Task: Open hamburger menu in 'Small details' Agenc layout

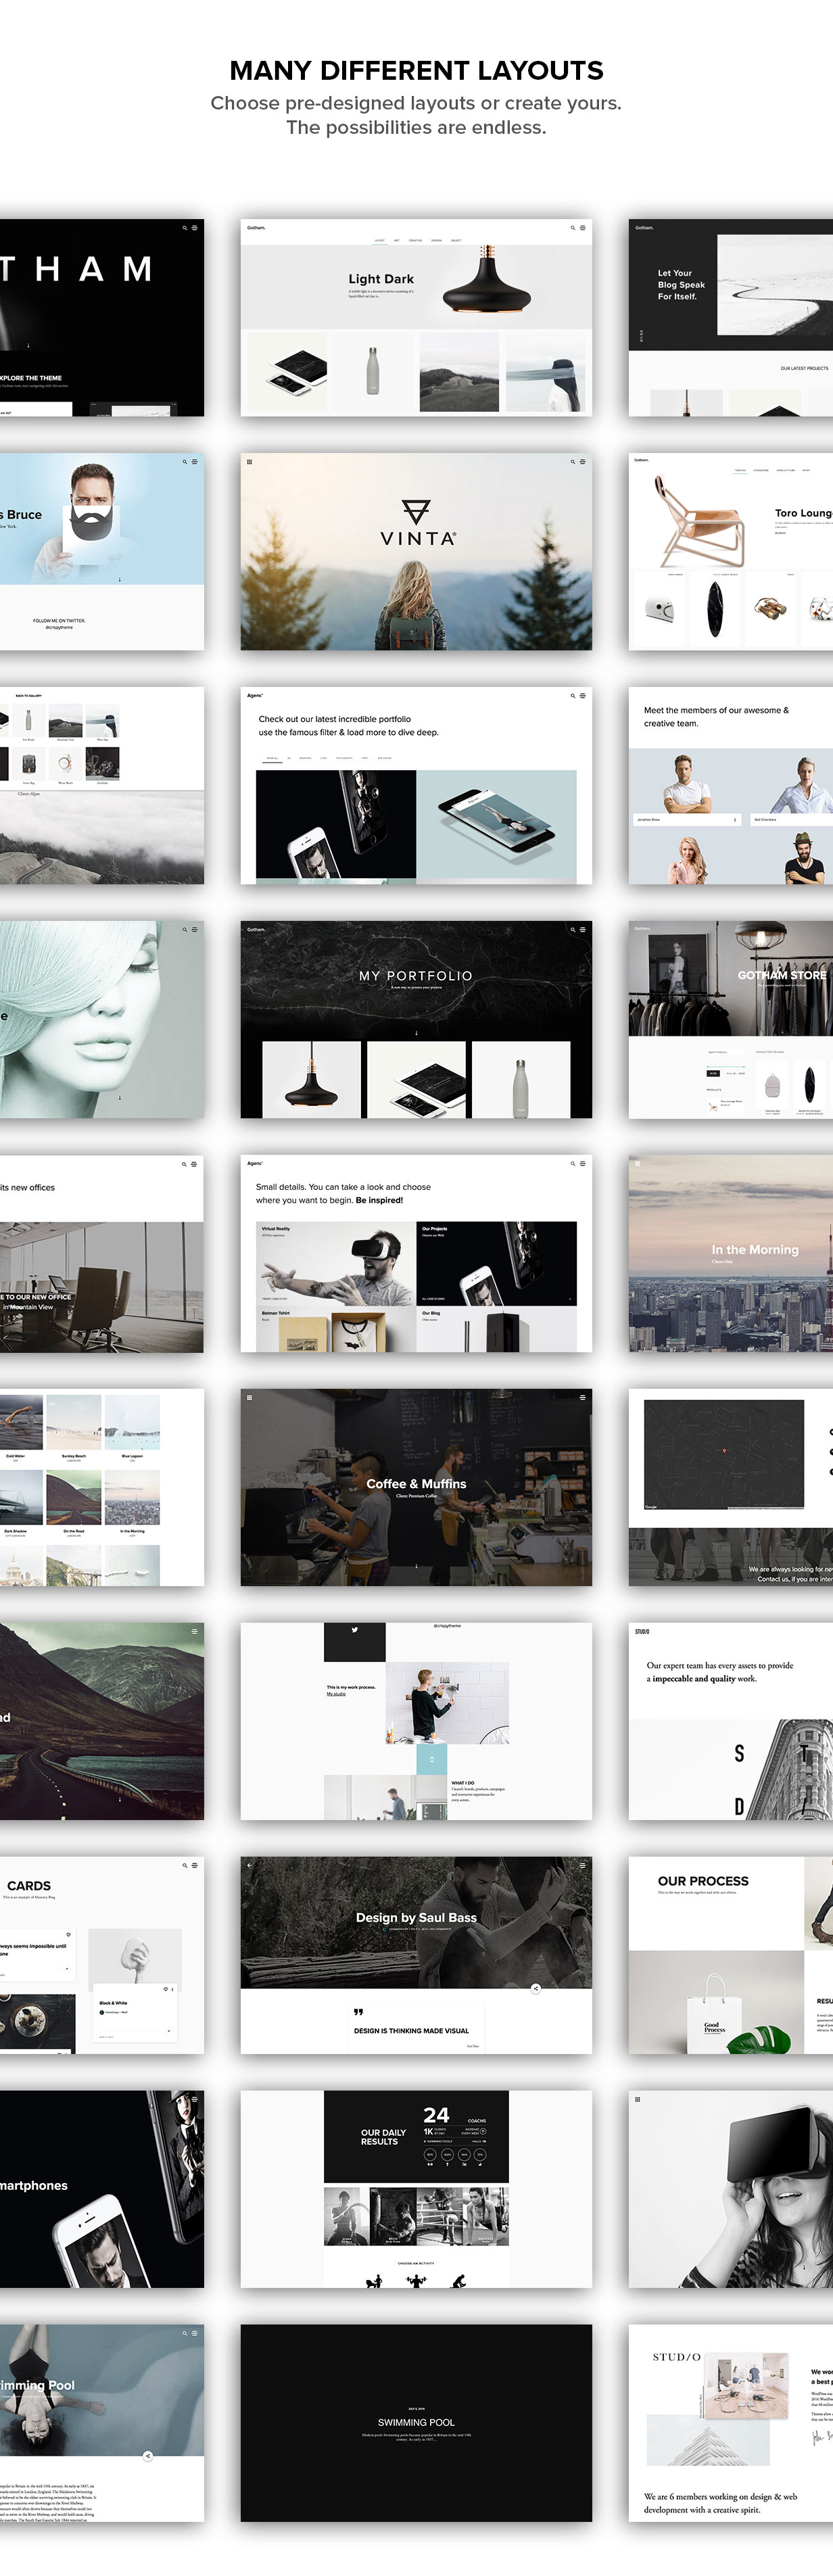Action: pyautogui.click(x=583, y=1164)
